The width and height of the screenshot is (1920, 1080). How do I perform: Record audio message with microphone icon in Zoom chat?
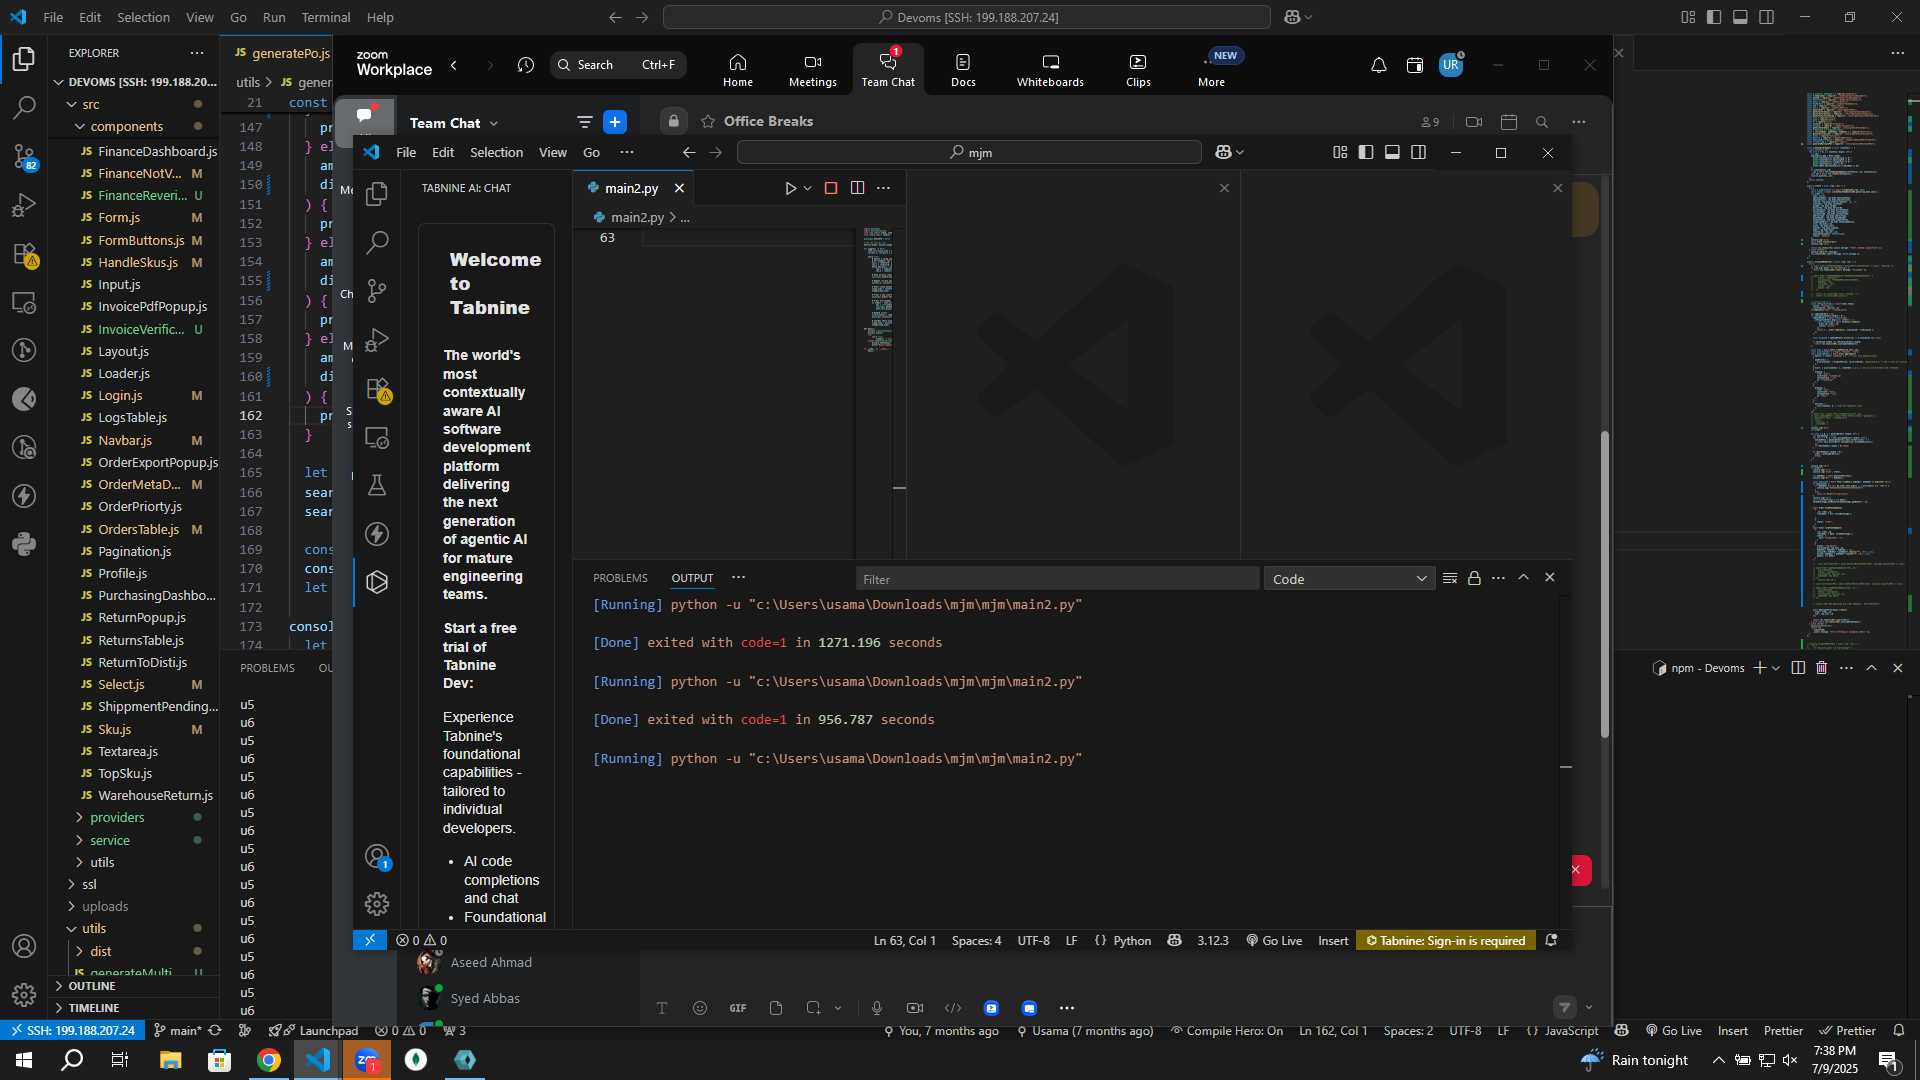(x=877, y=1008)
